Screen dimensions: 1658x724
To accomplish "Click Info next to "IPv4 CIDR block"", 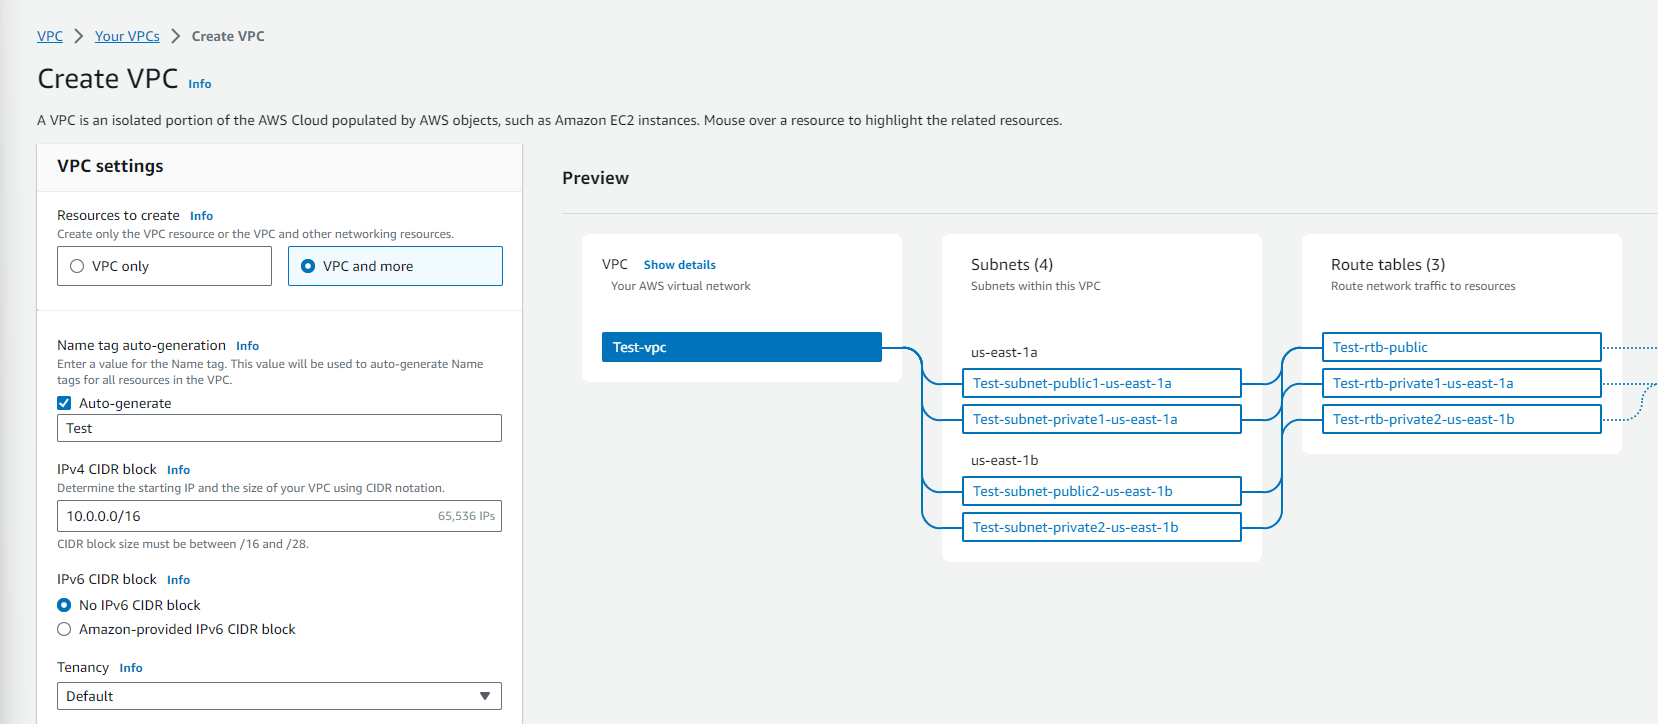I will click(x=178, y=469).
